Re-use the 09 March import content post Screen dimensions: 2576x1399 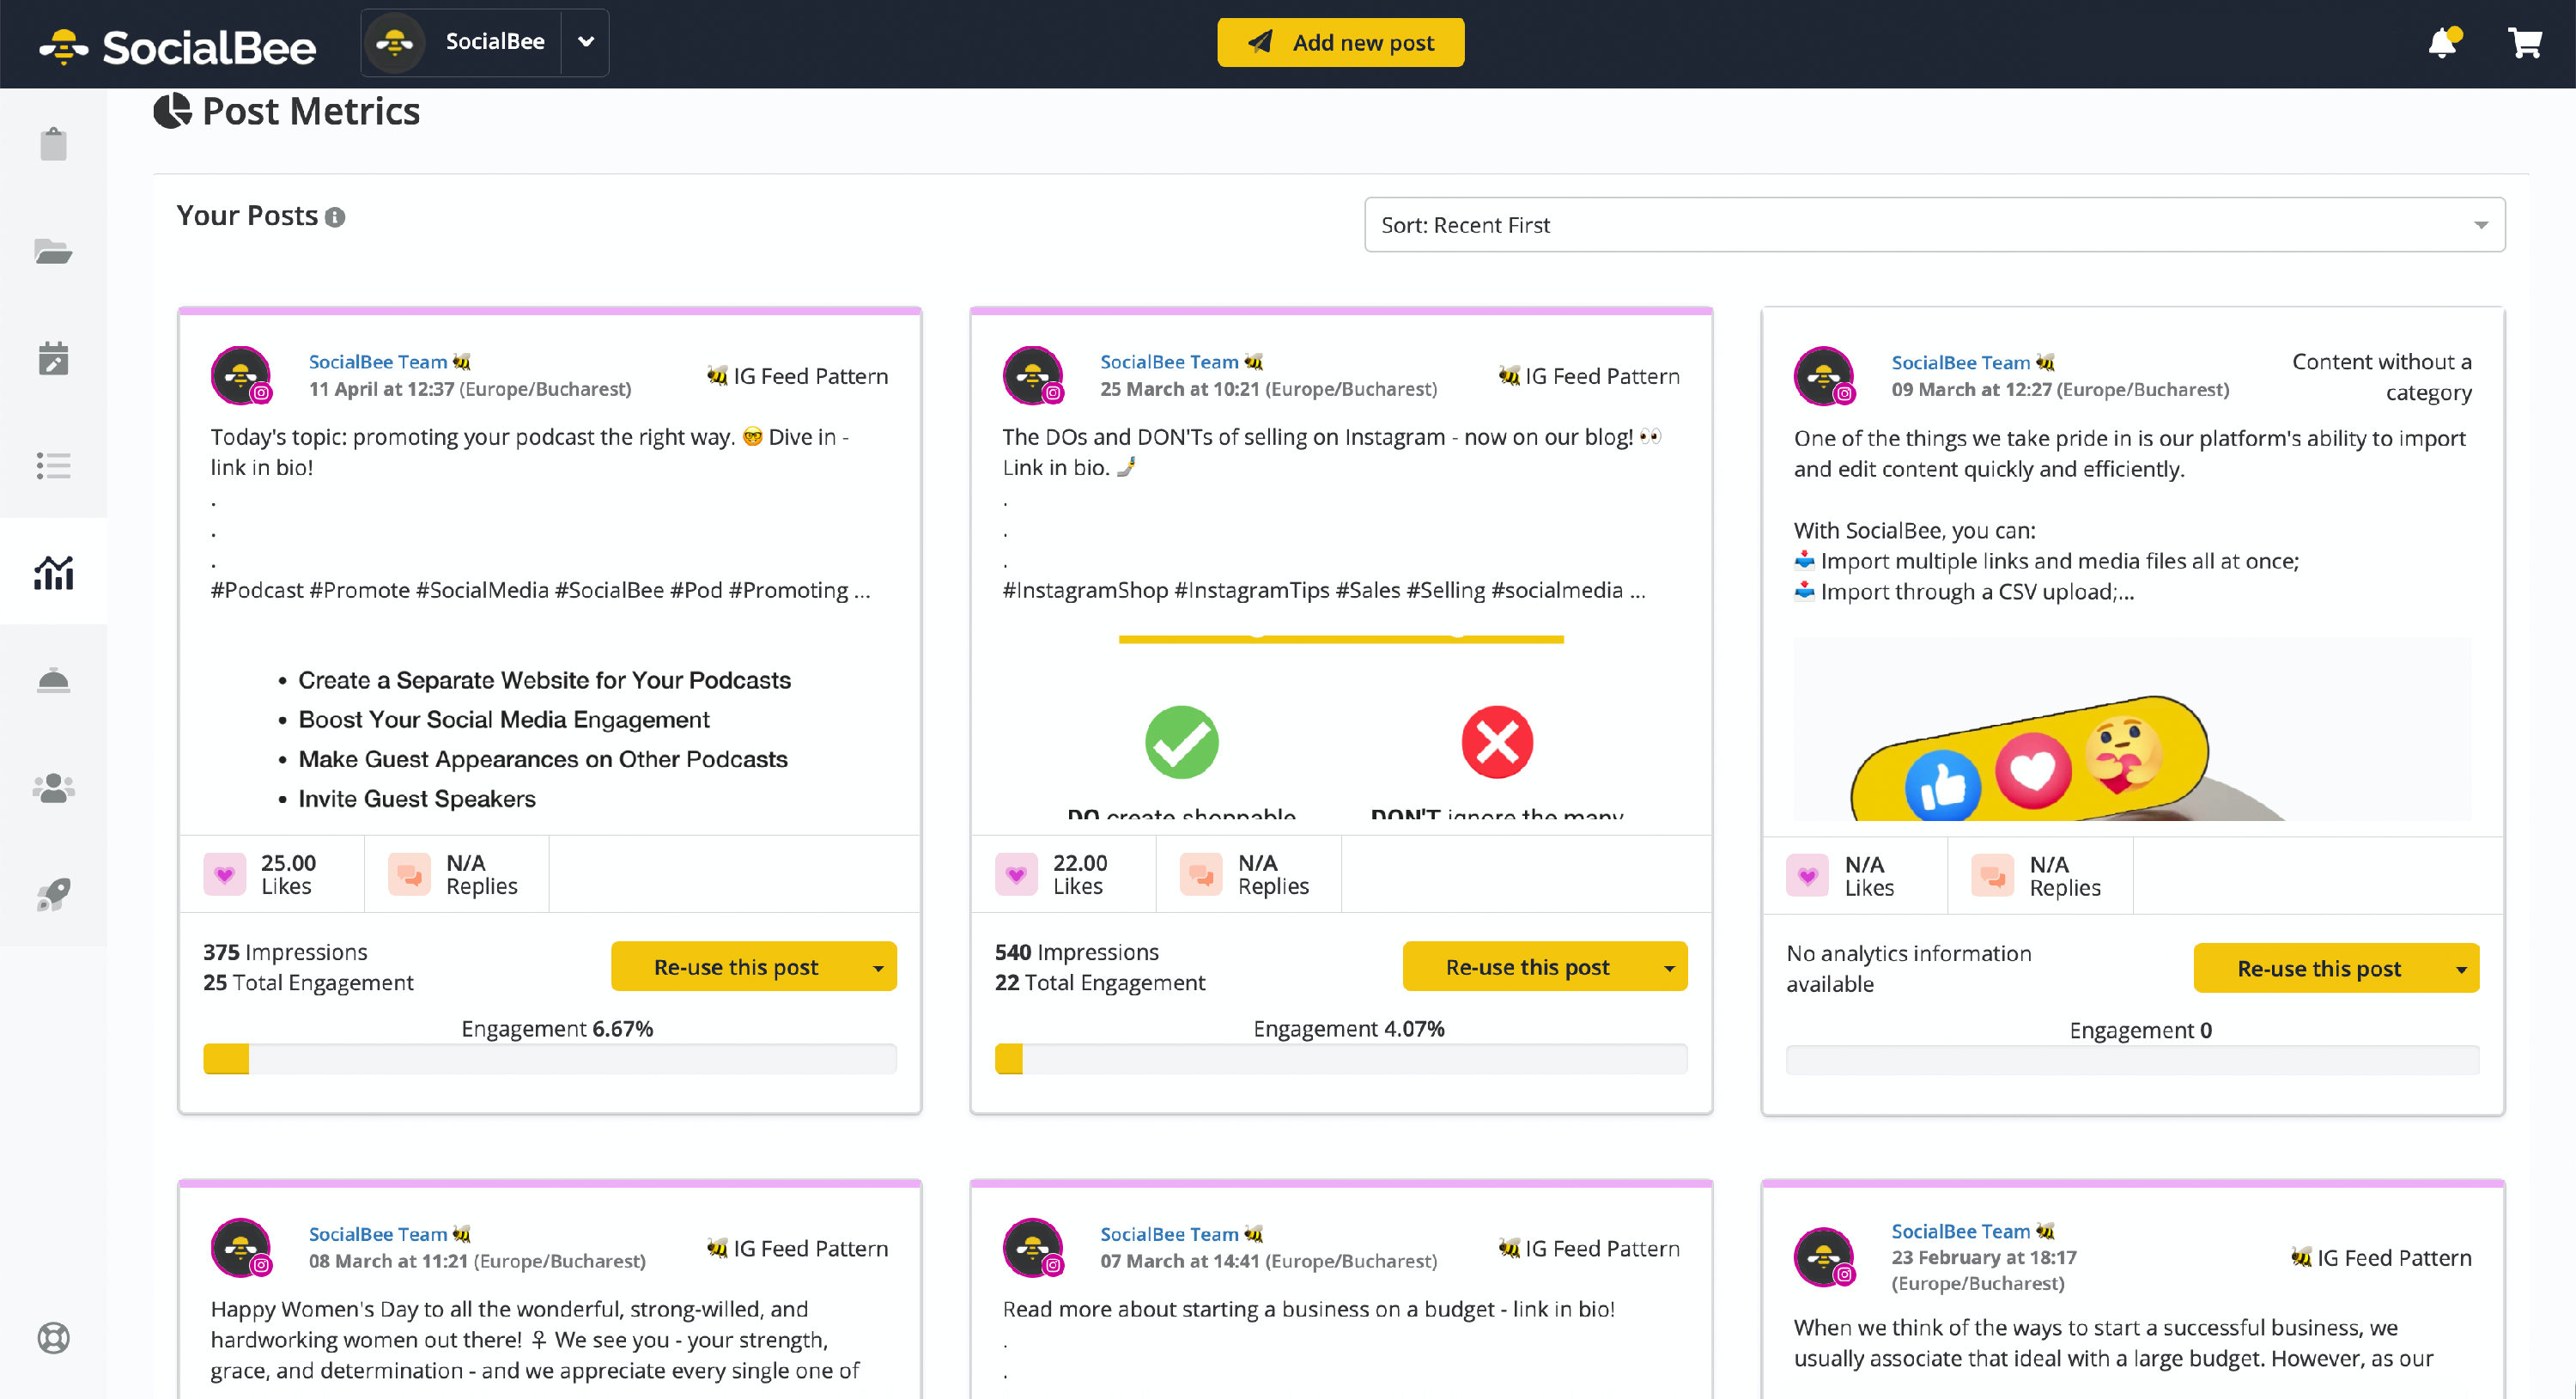coord(2318,968)
